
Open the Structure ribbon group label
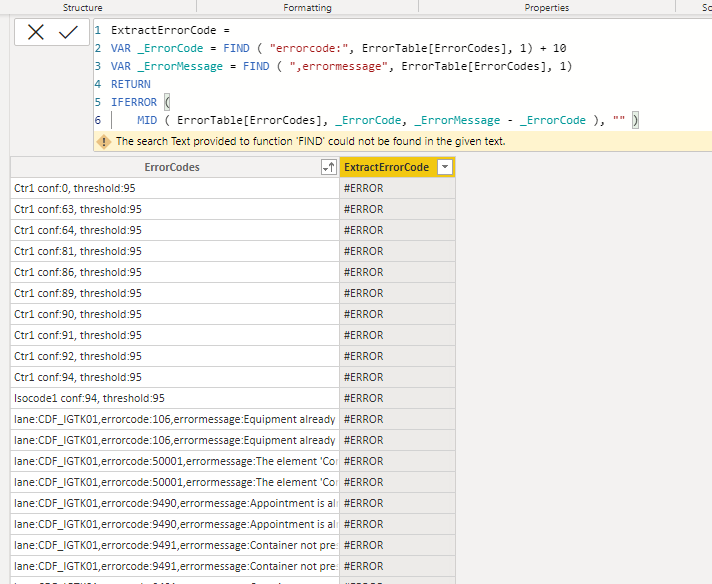tap(83, 8)
